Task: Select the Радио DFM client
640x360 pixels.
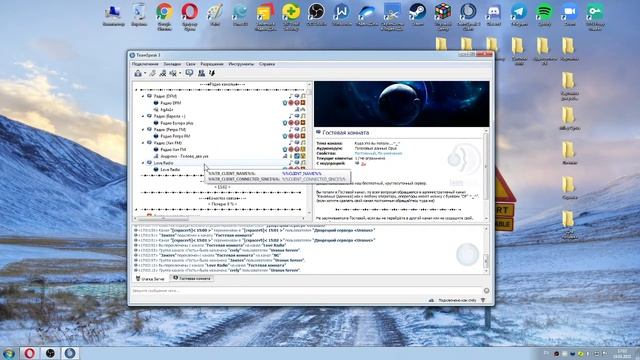Action: pyautogui.click(x=170, y=103)
